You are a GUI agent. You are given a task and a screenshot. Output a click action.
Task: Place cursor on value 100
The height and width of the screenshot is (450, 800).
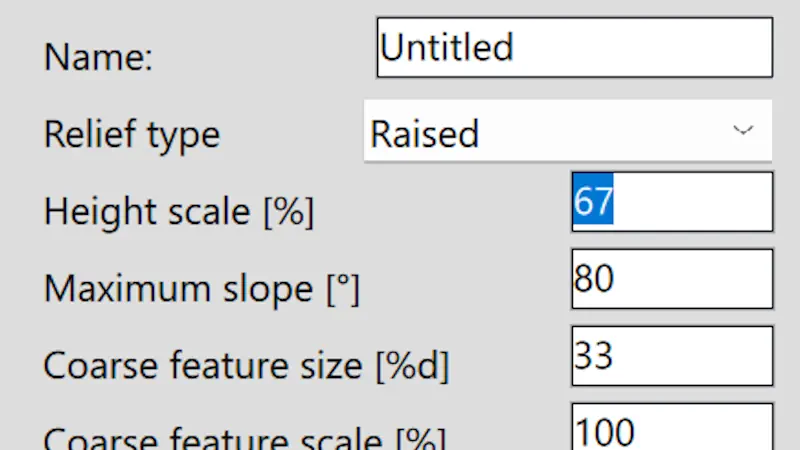click(604, 432)
